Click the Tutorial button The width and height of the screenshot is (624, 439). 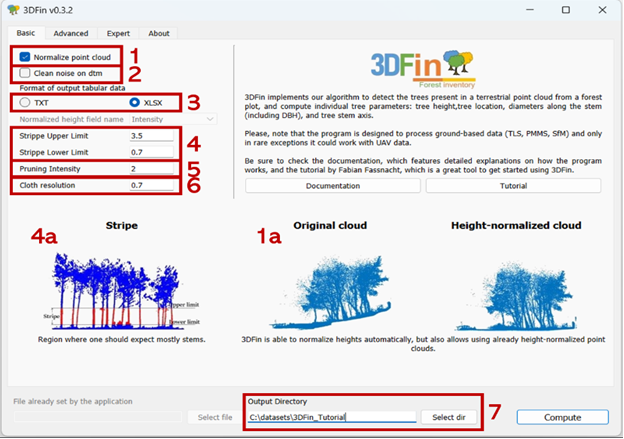513,186
